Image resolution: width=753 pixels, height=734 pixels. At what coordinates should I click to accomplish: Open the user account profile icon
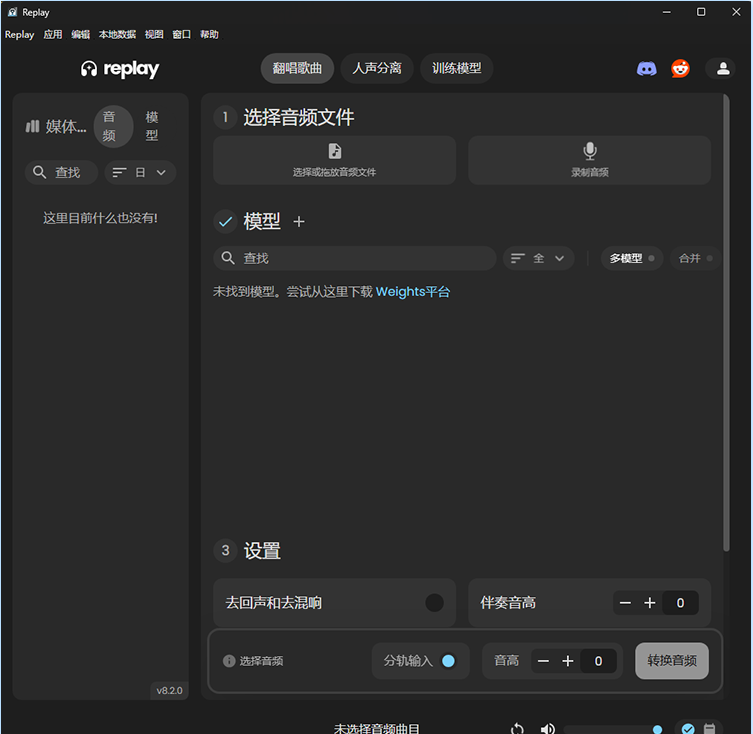click(x=720, y=69)
